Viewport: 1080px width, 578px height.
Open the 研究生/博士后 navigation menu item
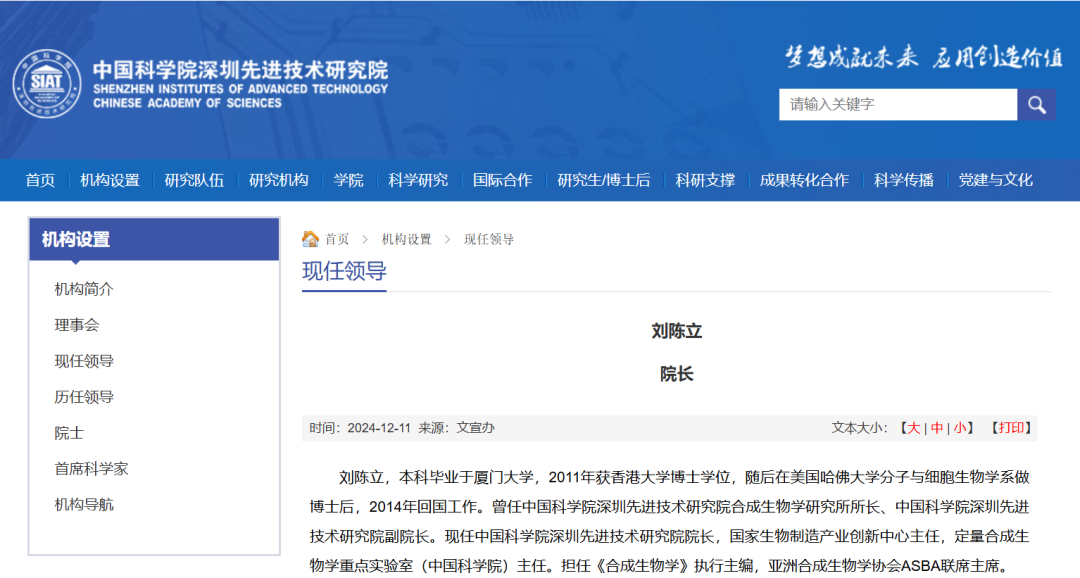click(x=603, y=180)
